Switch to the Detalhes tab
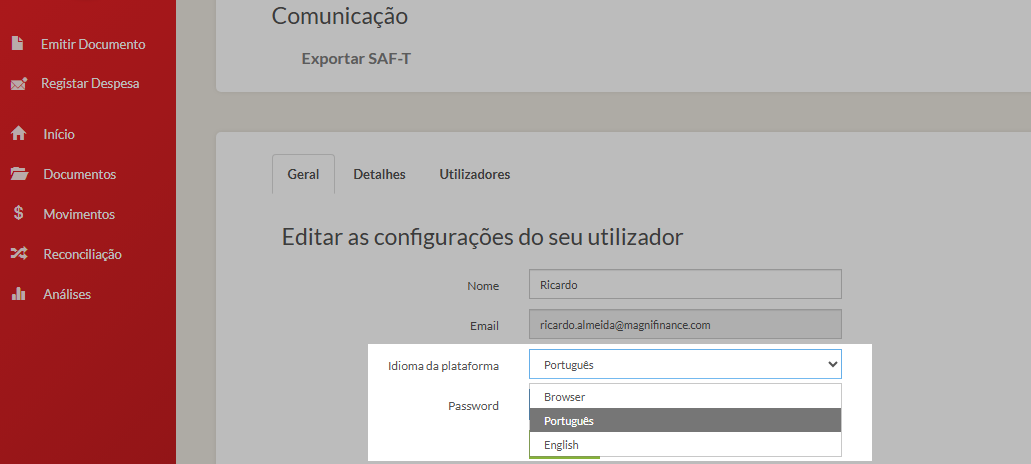This screenshot has height=464, width=1031. [x=379, y=174]
